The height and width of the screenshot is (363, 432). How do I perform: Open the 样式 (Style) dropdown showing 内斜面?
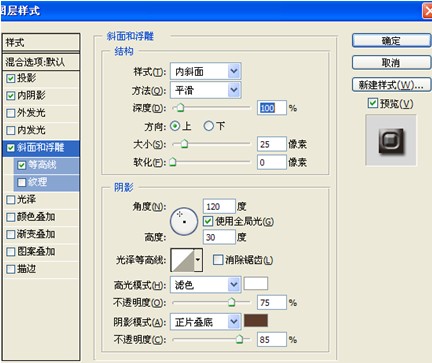[206, 71]
